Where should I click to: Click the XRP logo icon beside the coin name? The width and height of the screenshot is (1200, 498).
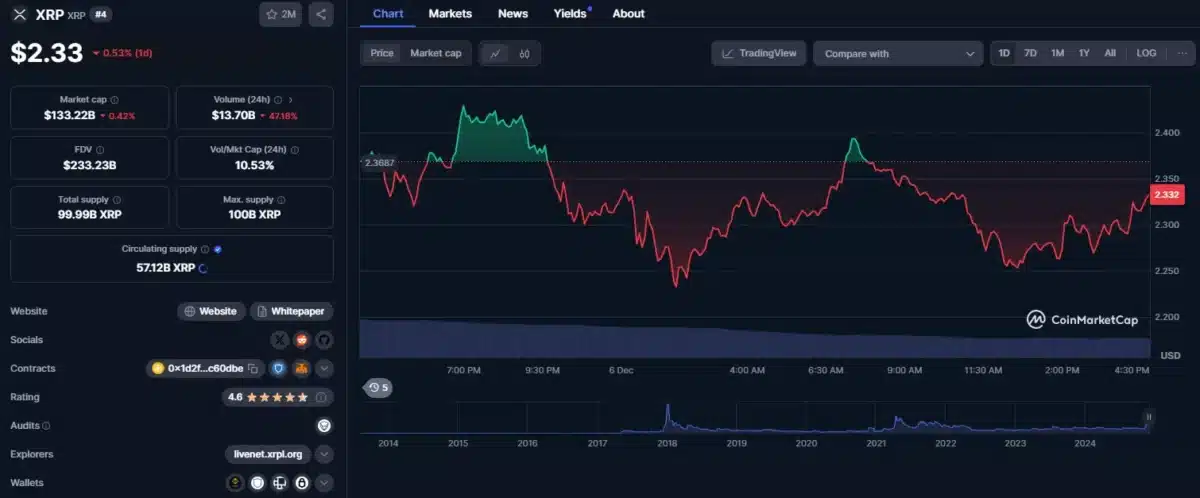(18, 15)
